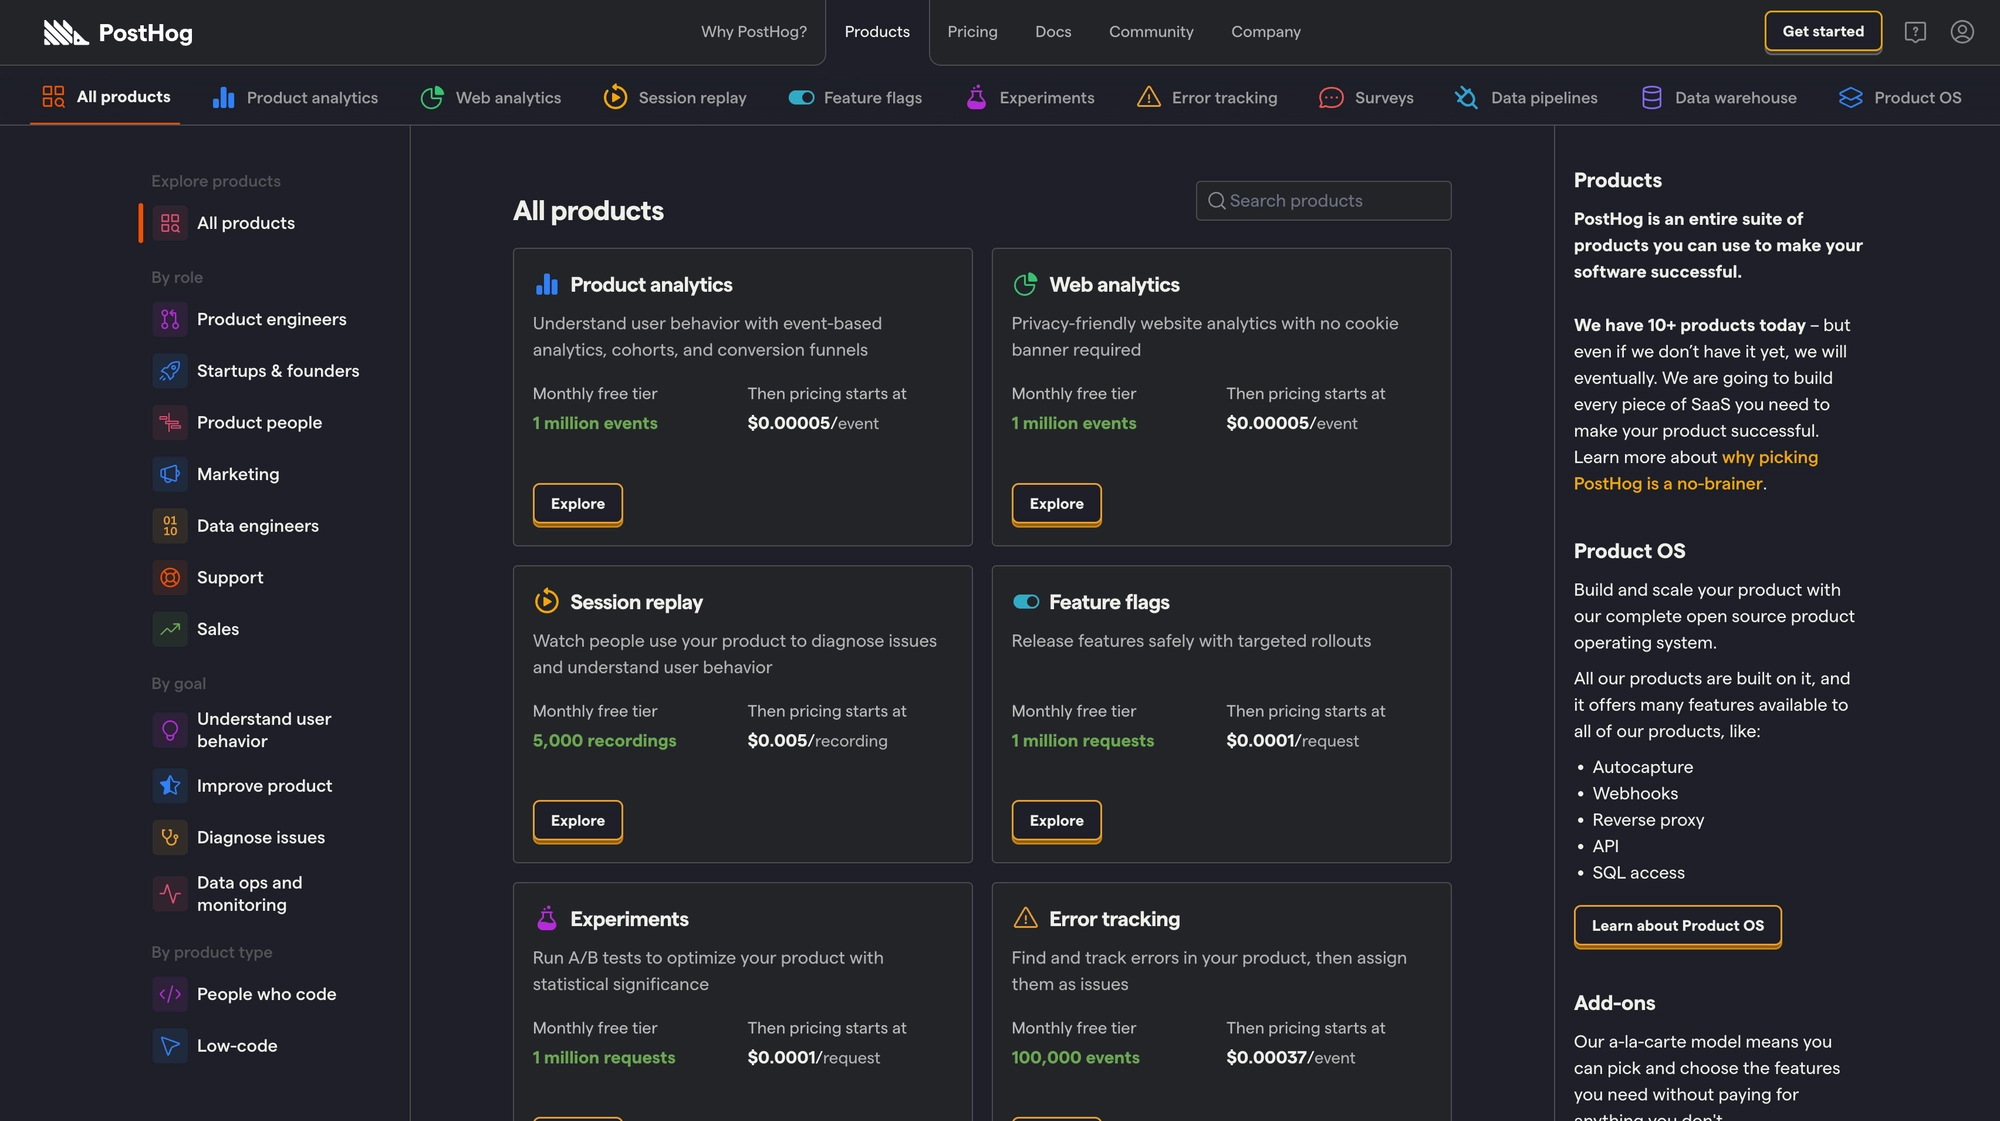This screenshot has width=2000, height=1121.
Task: Click the Web analytics card pie icon
Action: pyautogui.click(x=1025, y=285)
